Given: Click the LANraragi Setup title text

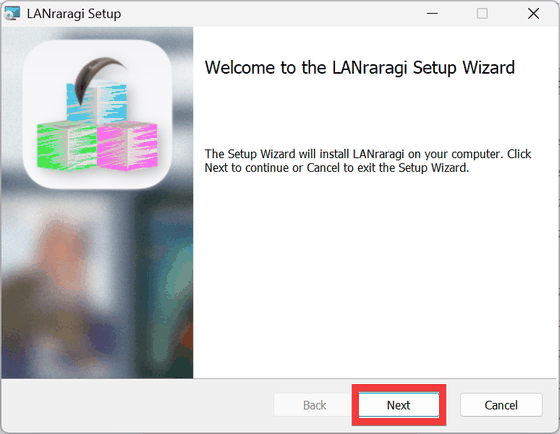Looking at the screenshot, I should (74, 14).
